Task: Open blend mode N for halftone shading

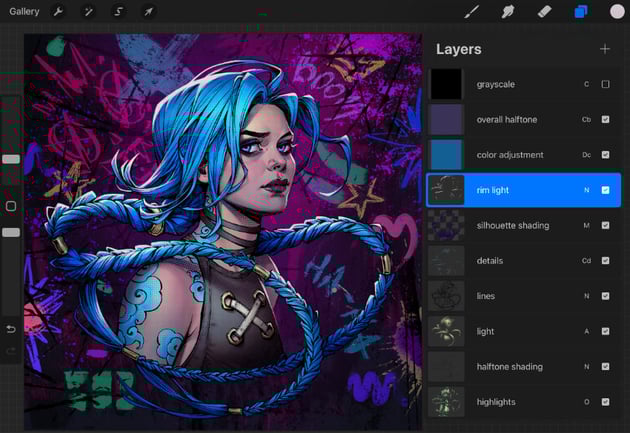Action: pyautogui.click(x=587, y=367)
